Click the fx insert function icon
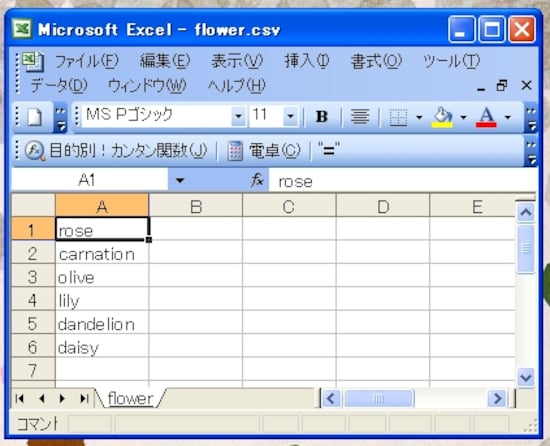This screenshot has height=446, width=550. pos(257,180)
